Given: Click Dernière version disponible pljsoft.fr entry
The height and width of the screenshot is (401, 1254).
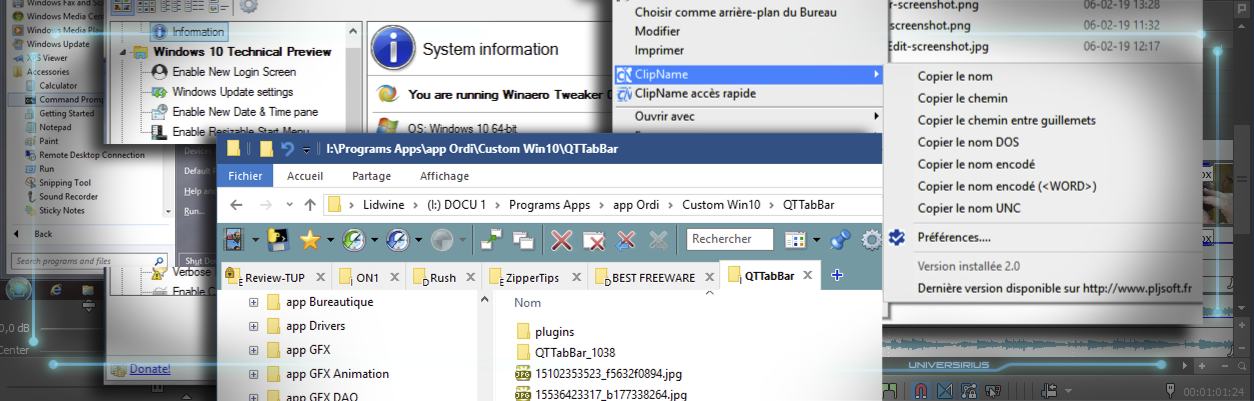Looking at the screenshot, I should pyautogui.click(x=1054, y=288).
